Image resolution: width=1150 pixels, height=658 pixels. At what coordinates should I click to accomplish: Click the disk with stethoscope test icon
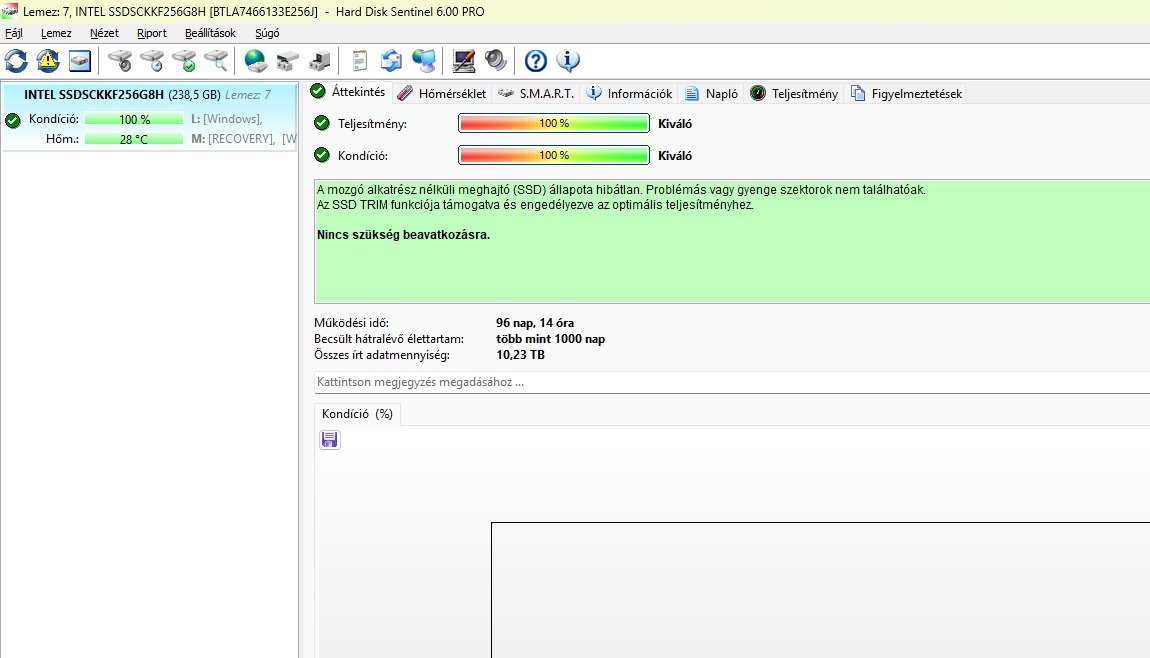coord(120,61)
